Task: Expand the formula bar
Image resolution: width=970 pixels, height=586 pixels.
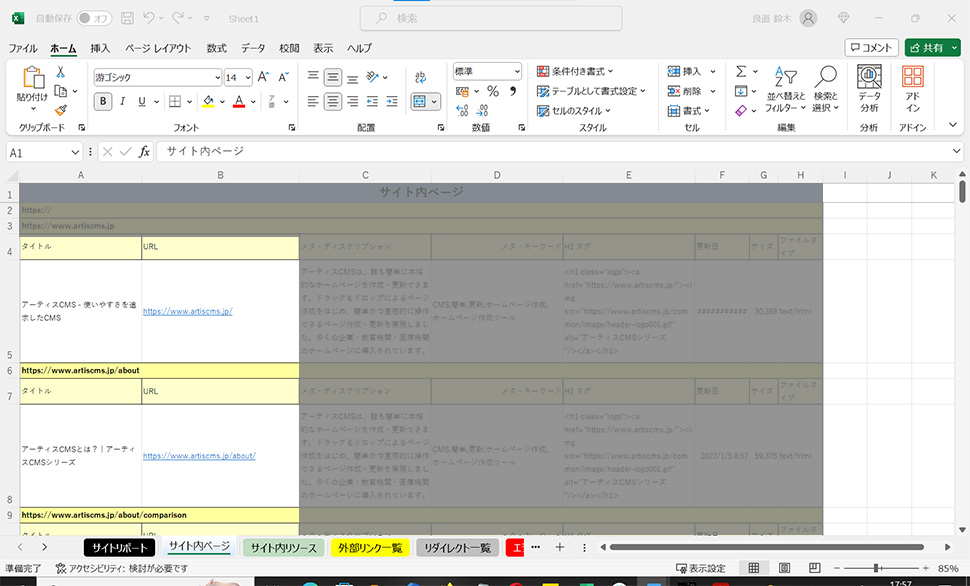Action: pyautogui.click(x=956, y=151)
